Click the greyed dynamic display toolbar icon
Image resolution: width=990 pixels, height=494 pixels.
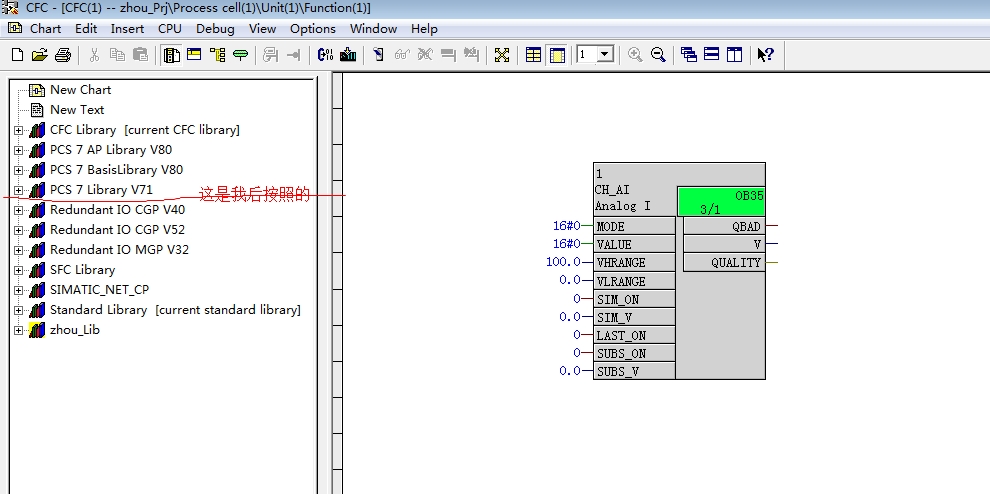(448, 55)
